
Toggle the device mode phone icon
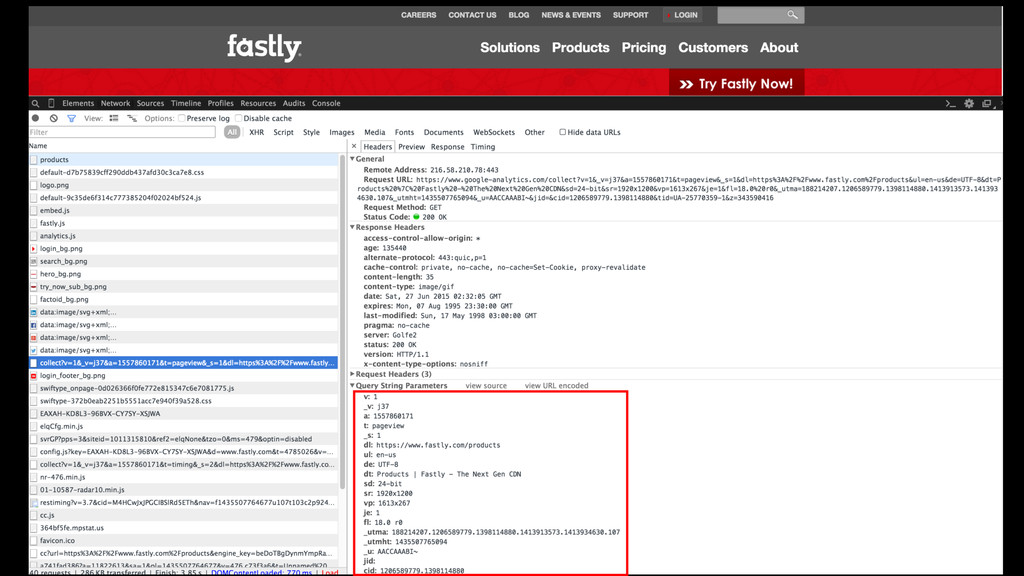pos(51,103)
